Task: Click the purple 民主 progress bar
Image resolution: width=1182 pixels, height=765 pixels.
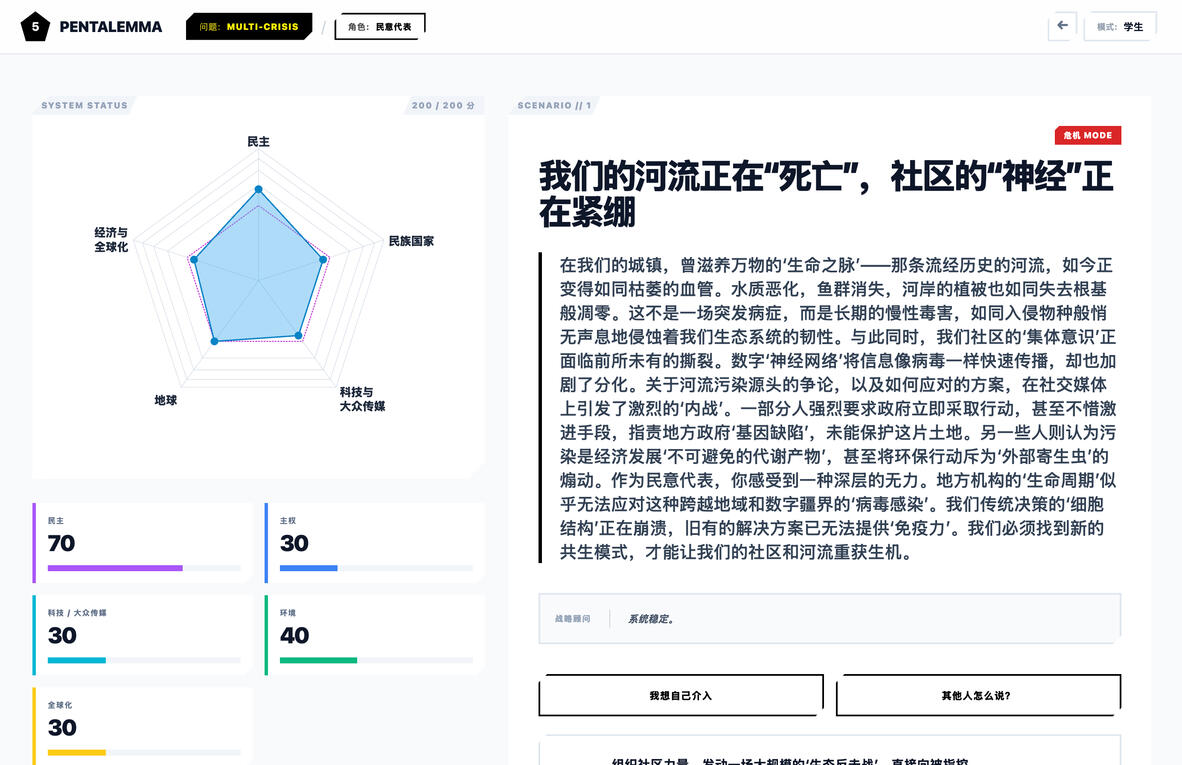Action: (115, 568)
